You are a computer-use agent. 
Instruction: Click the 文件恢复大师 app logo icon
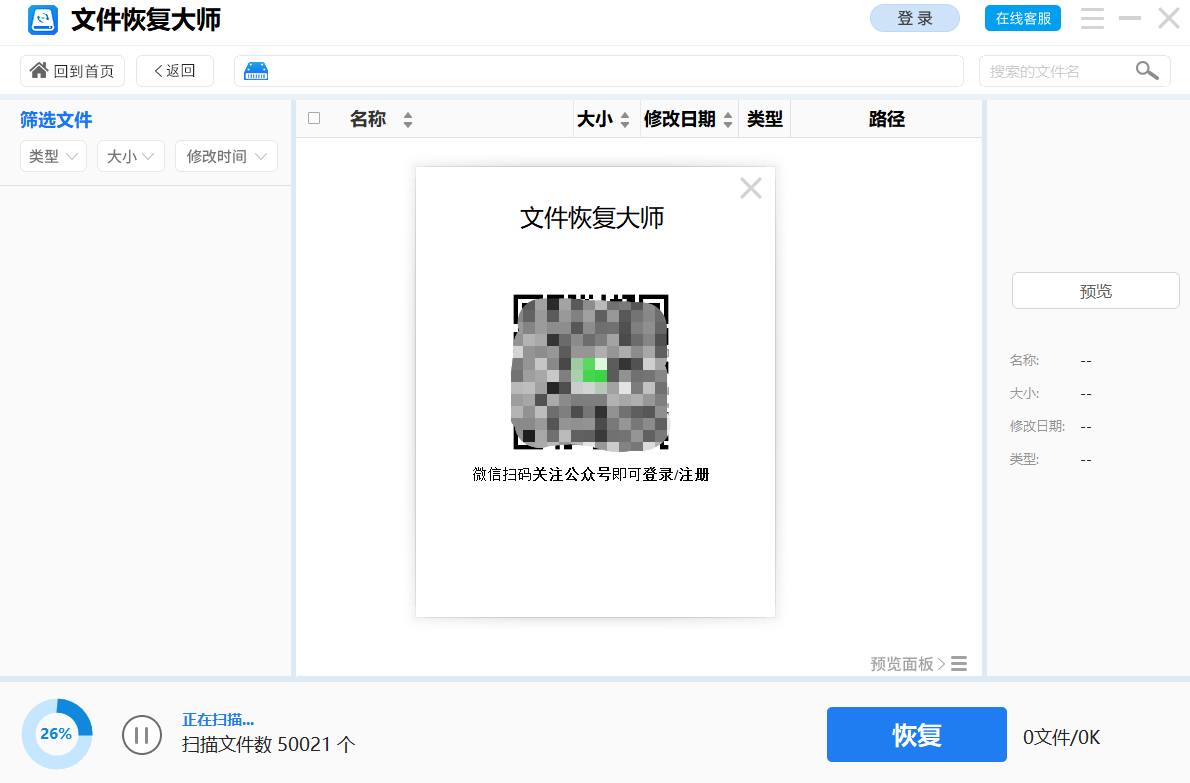[42, 20]
